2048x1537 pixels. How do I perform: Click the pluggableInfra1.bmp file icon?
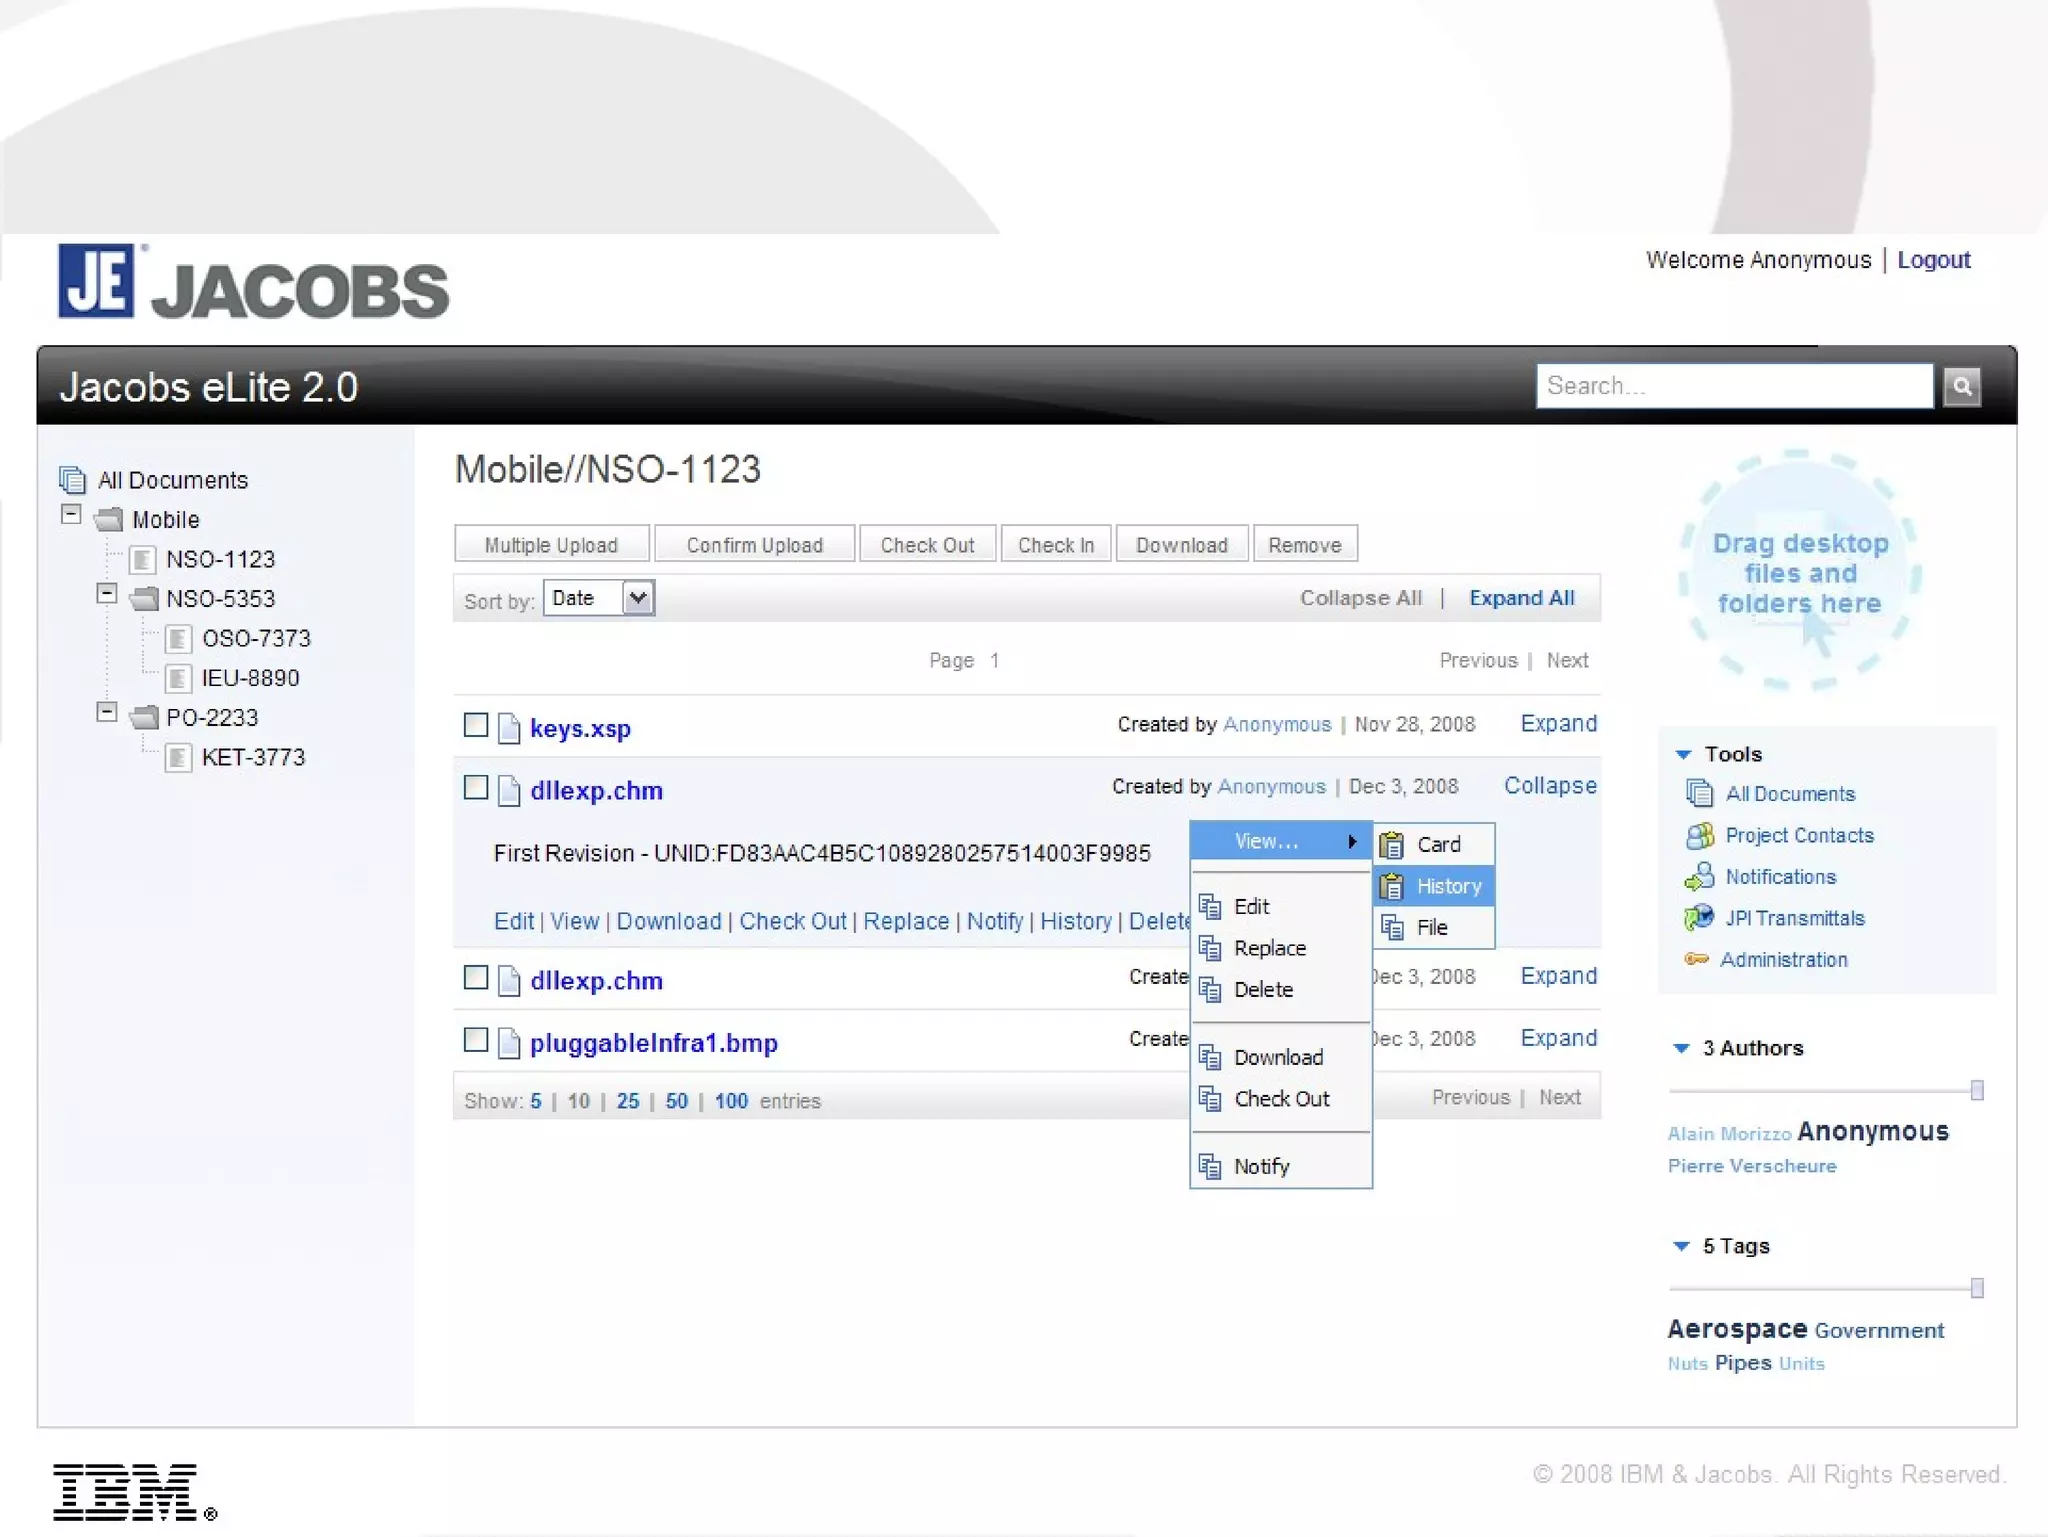click(509, 1043)
